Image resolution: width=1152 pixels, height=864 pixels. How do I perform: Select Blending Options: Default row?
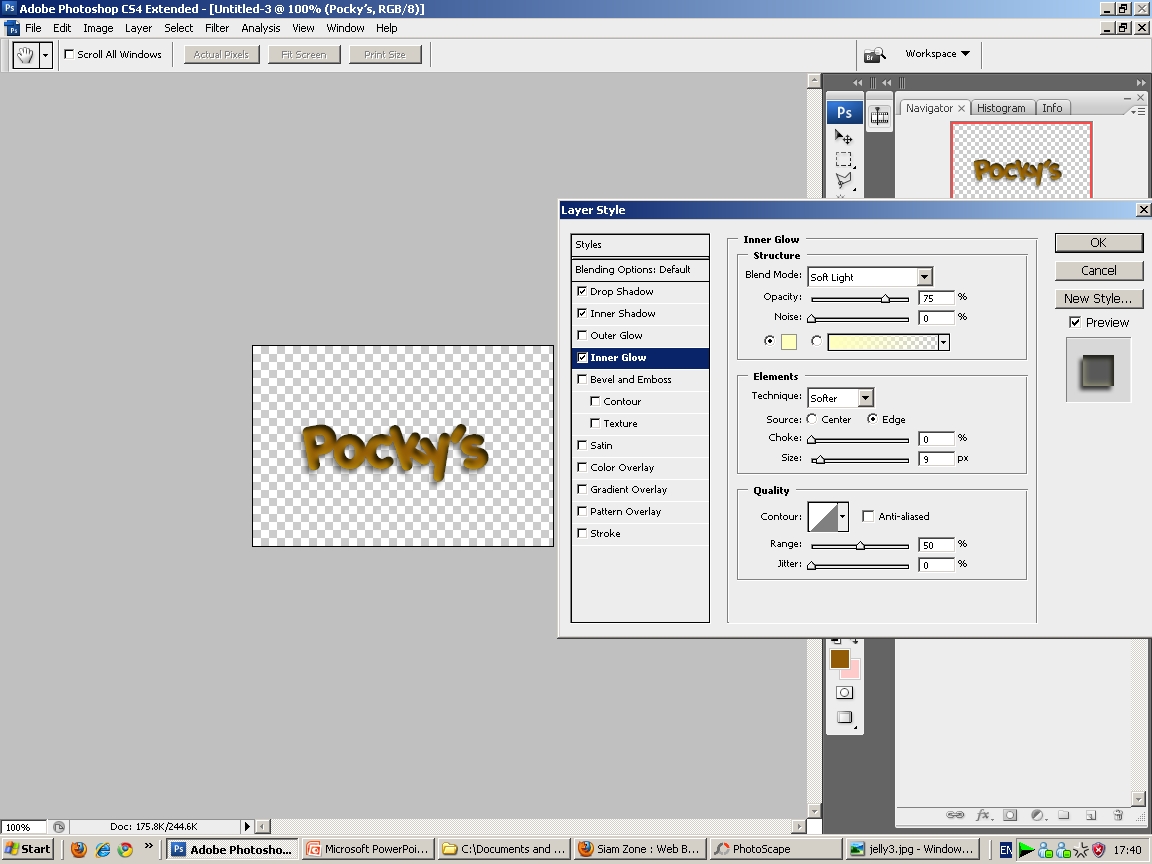(640, 270)
